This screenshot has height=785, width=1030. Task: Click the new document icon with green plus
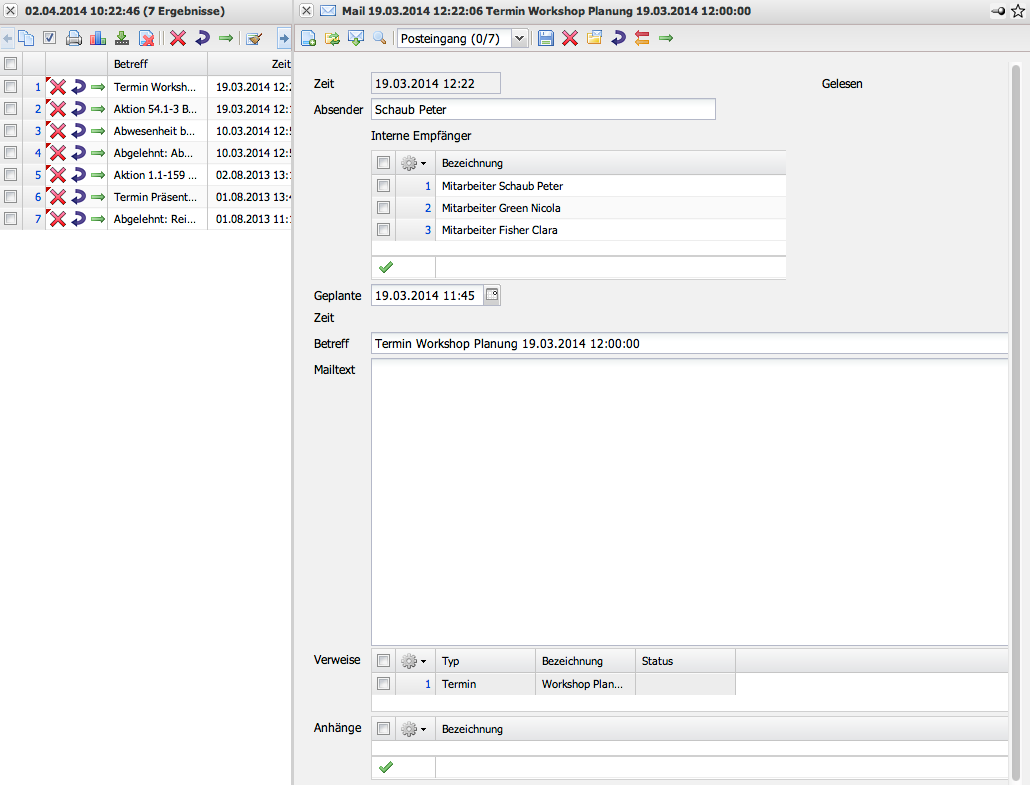[309, 38]
